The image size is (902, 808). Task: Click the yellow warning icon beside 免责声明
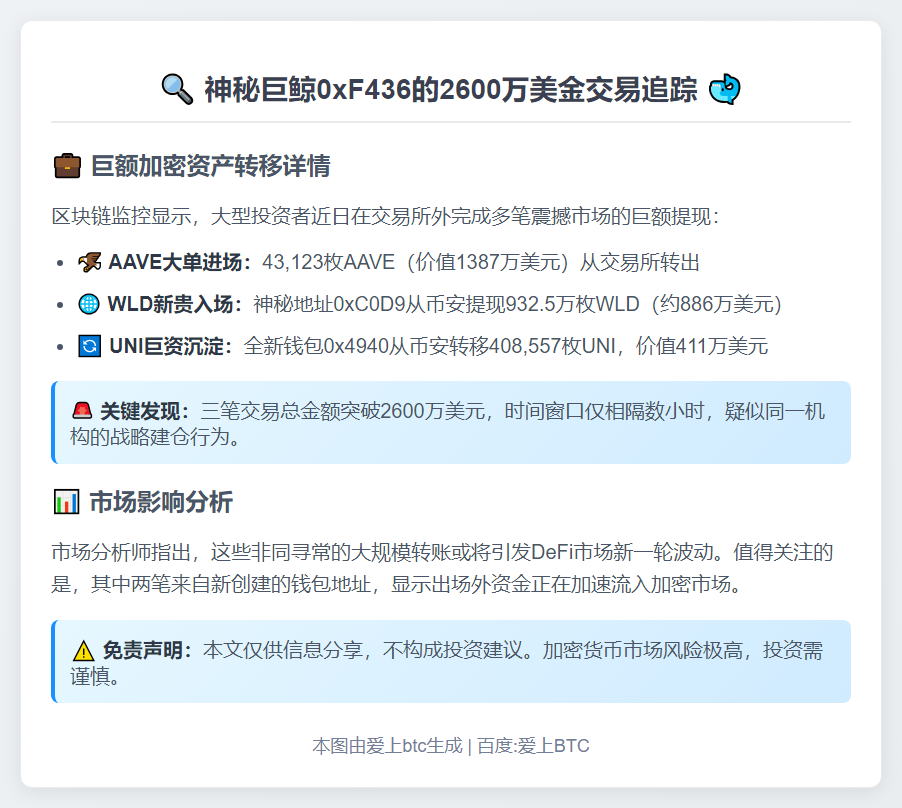[x=83, y=650]
